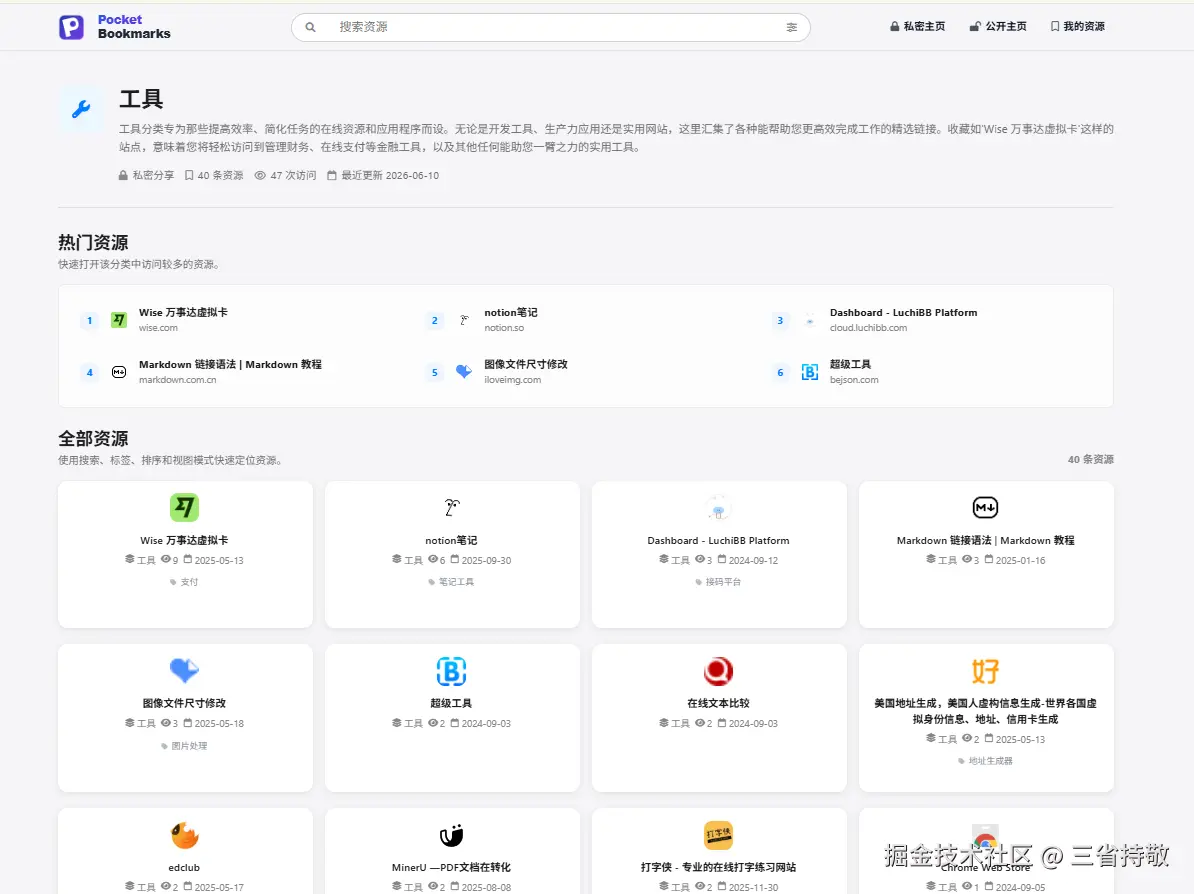Click 工具 category label on 超级工具 card
Viewport: 1194px width, 894px height.
coord(407,723)
